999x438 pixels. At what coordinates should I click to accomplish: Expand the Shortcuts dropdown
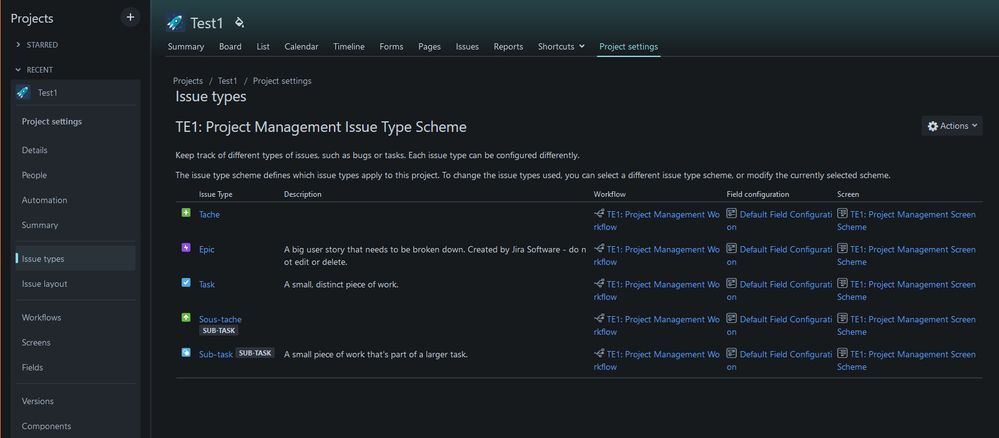pos(561,47)
